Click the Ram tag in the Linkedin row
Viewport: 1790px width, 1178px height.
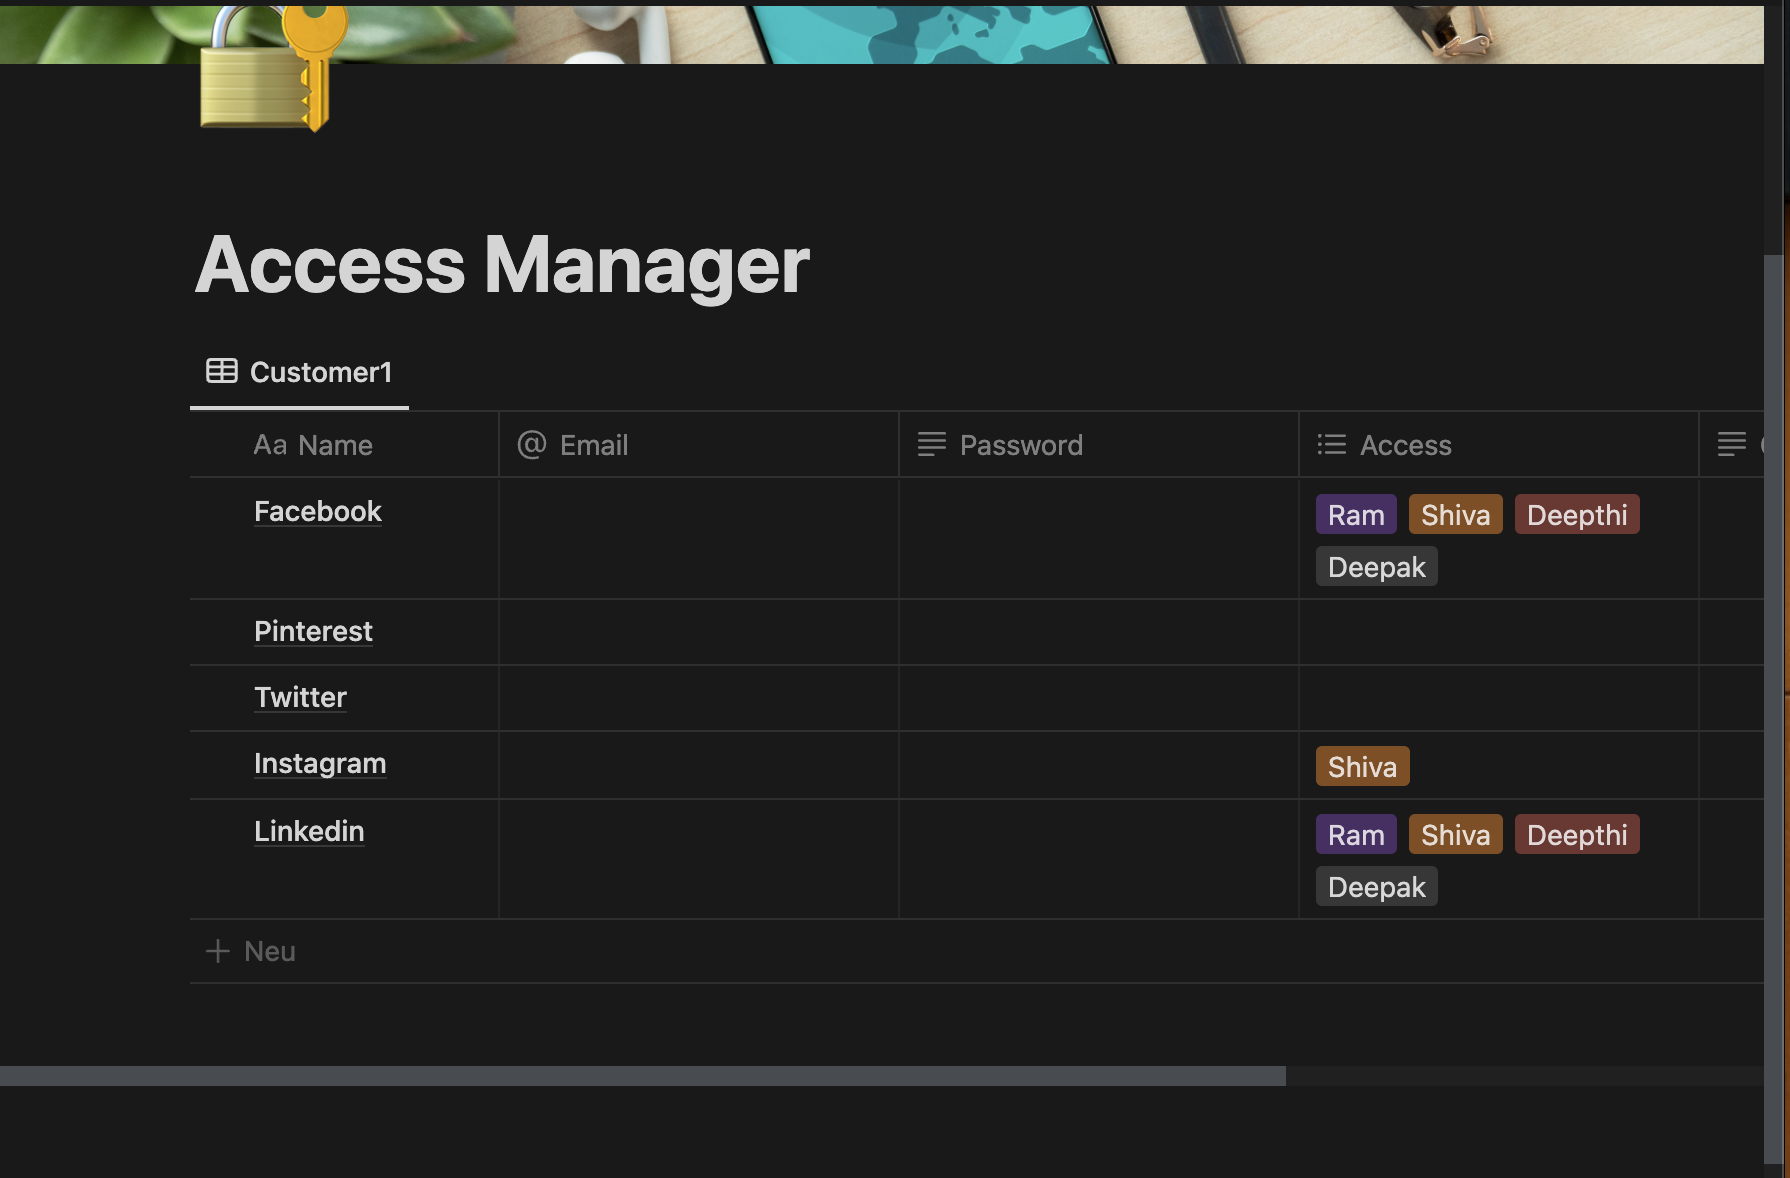pyautogui.click(x=1356, y=835)
